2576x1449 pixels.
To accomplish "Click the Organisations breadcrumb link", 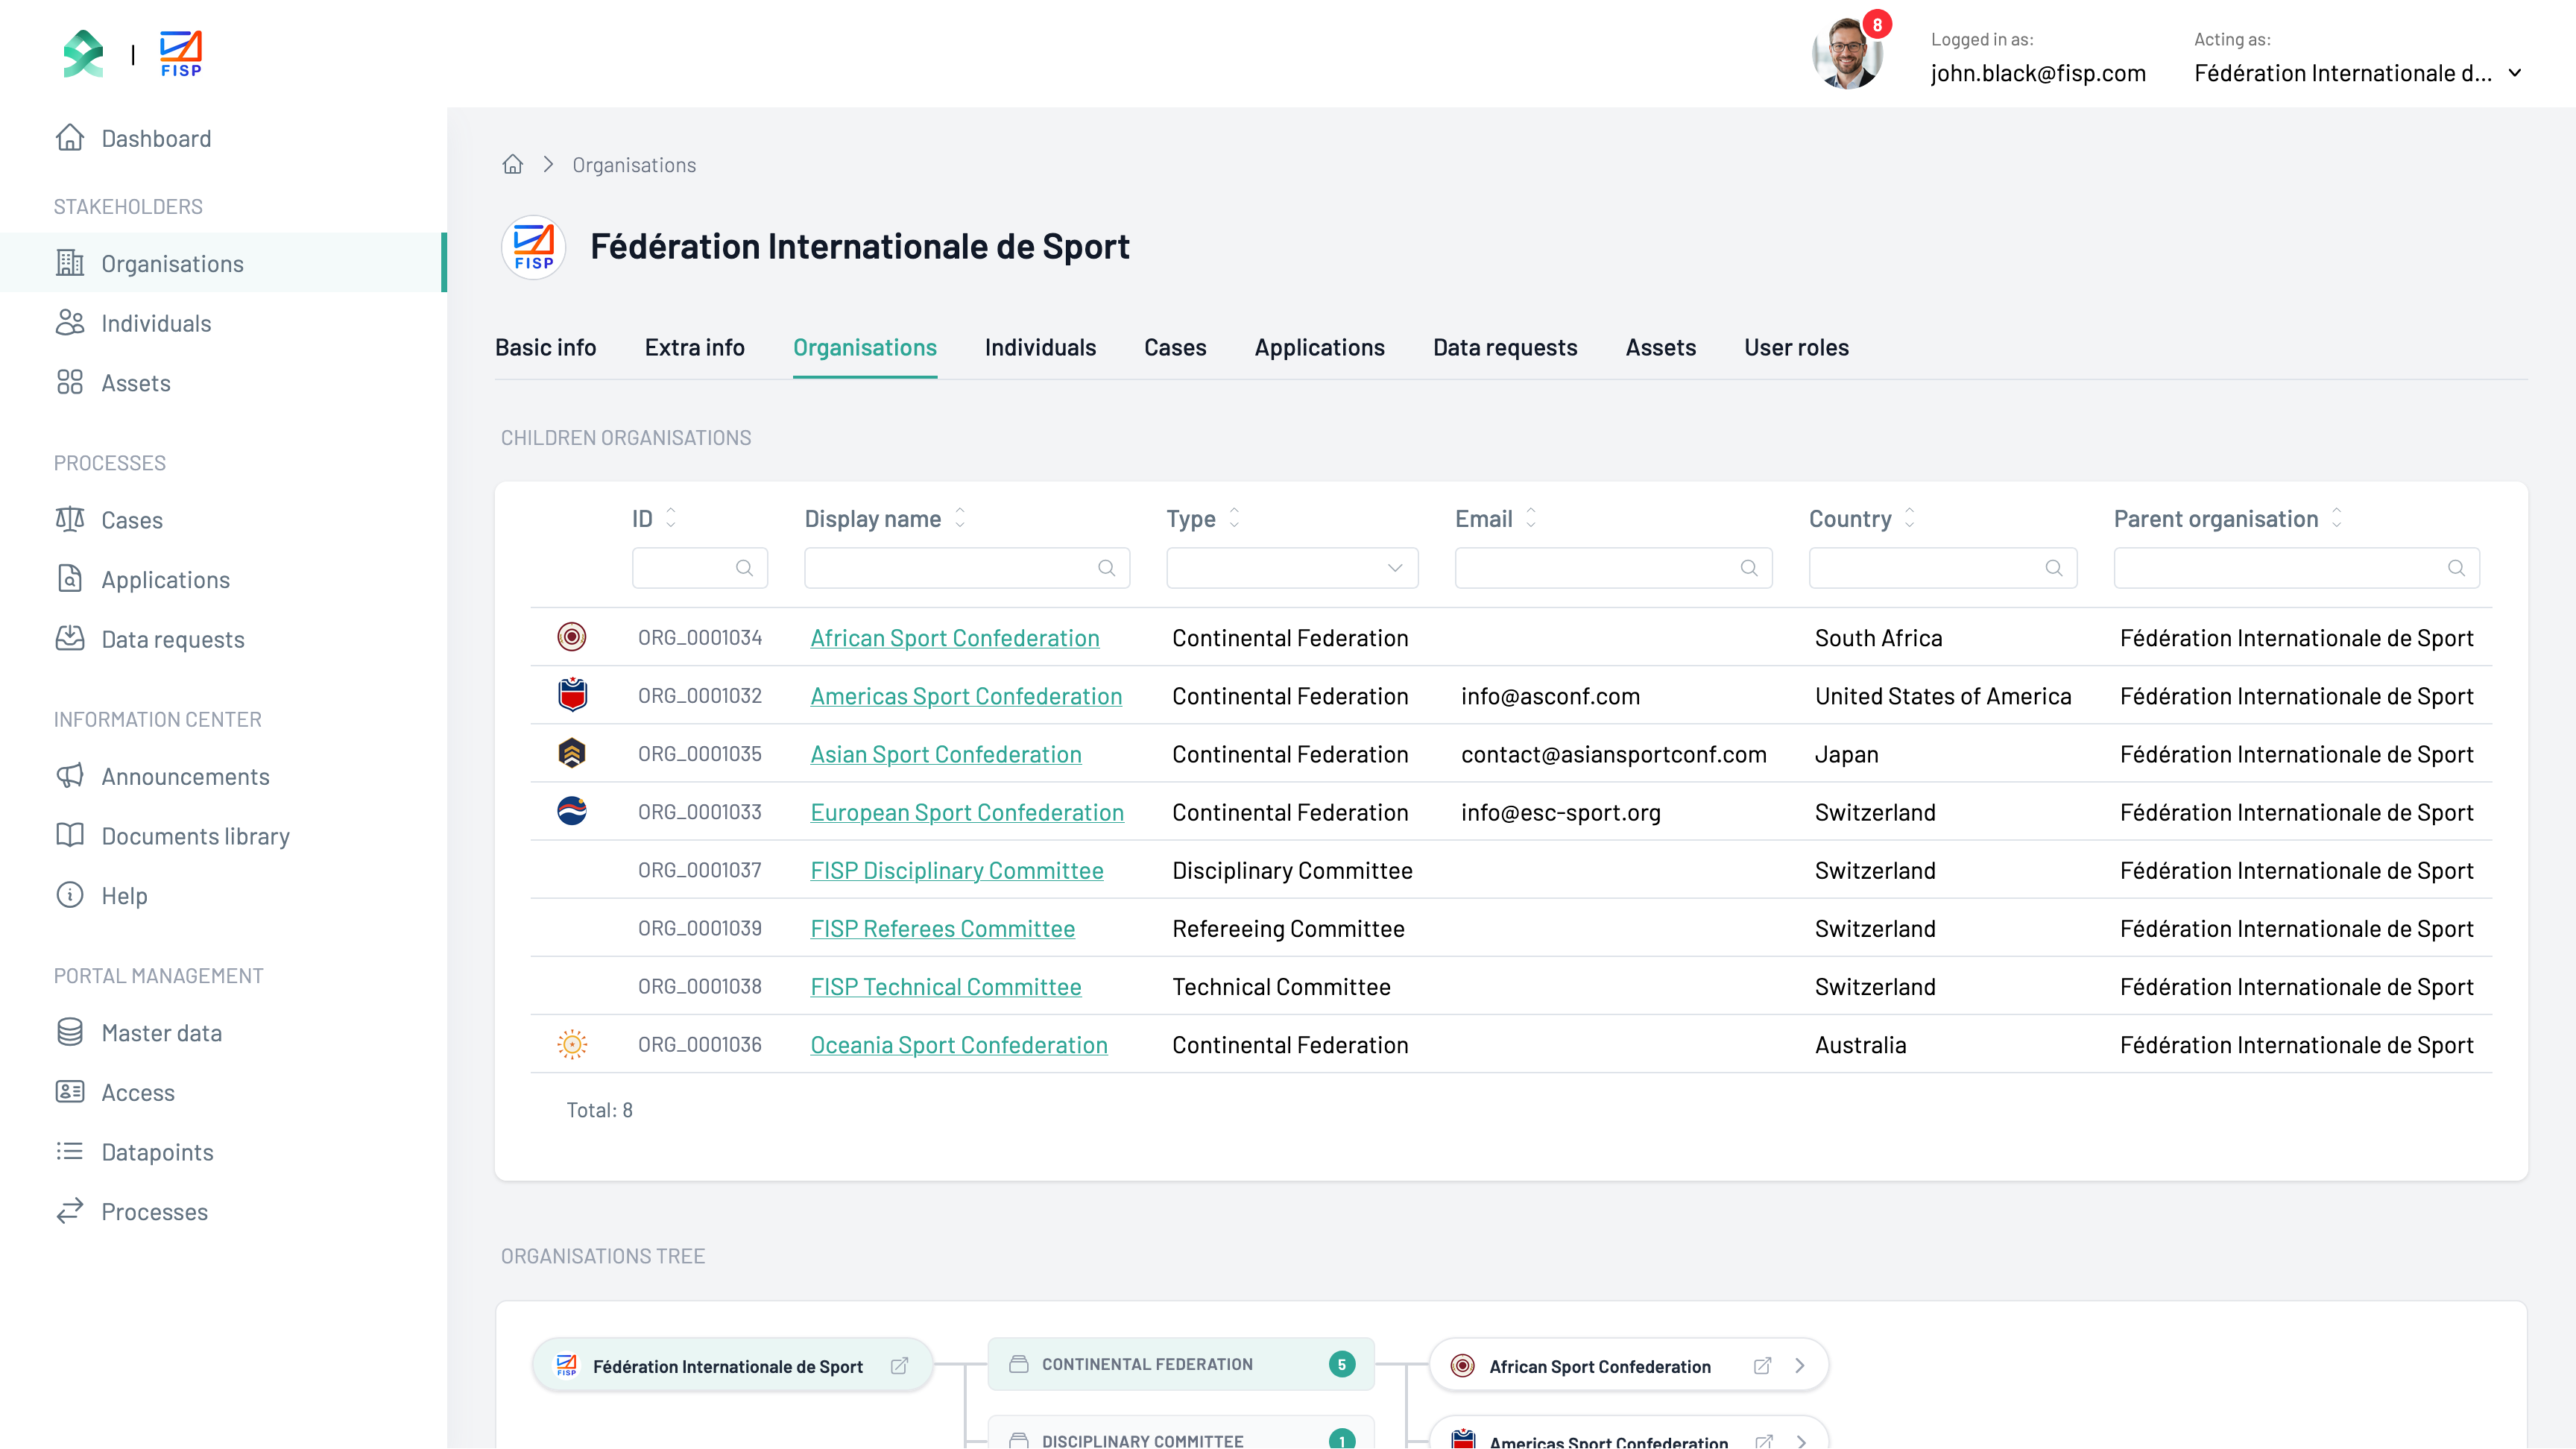I will click(634, 165).
